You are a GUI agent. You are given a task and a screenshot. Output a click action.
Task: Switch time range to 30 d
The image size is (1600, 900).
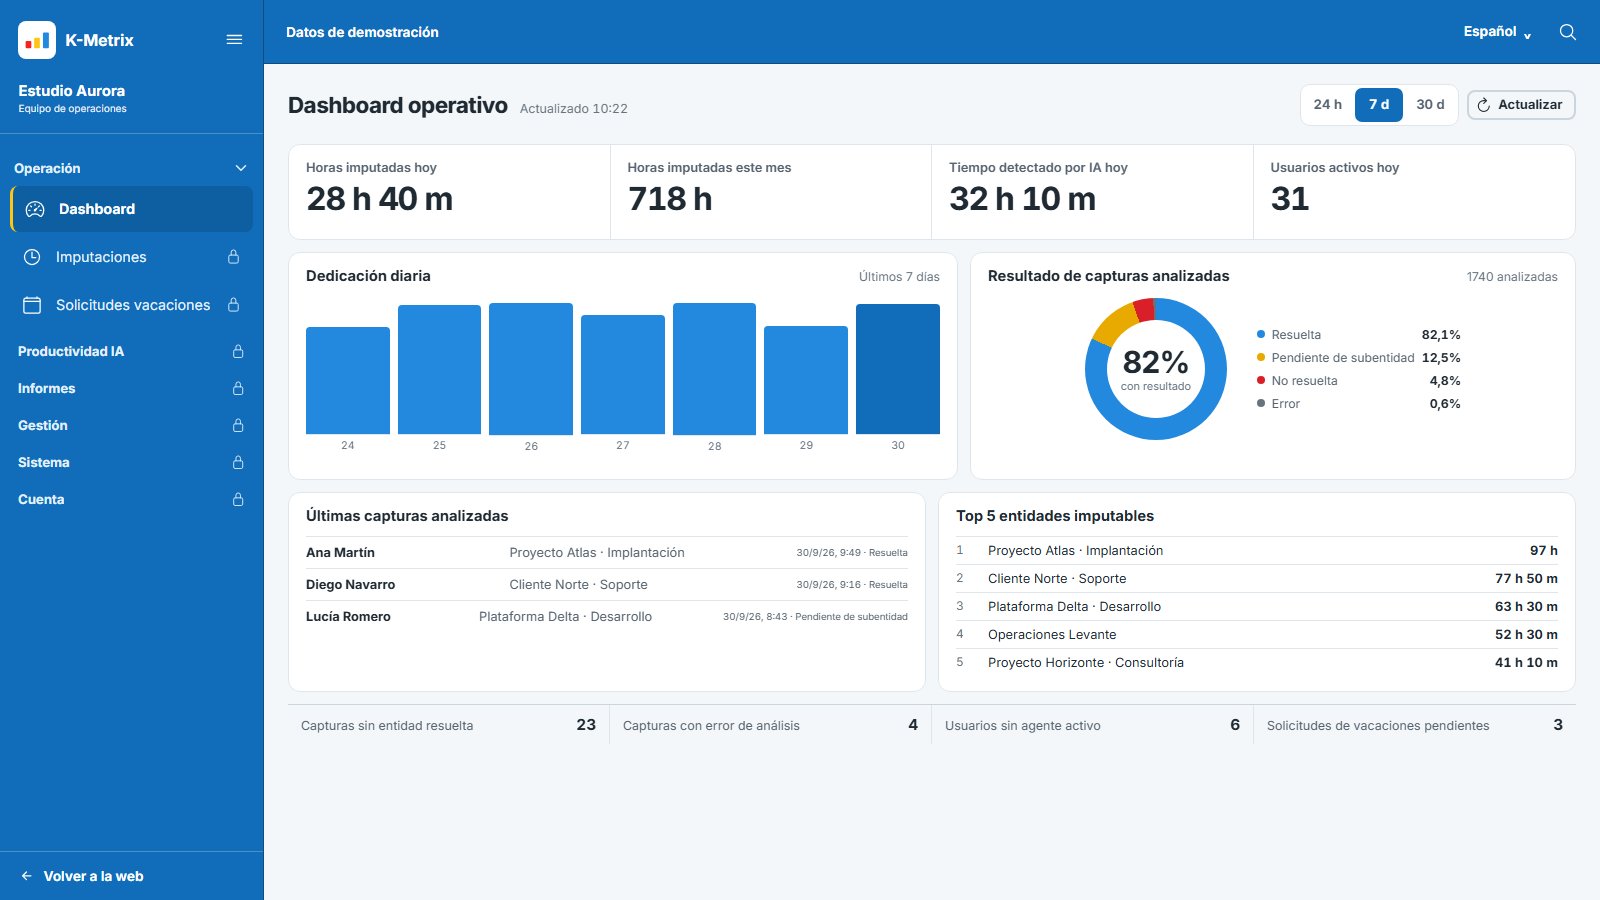pos(1430,105)
